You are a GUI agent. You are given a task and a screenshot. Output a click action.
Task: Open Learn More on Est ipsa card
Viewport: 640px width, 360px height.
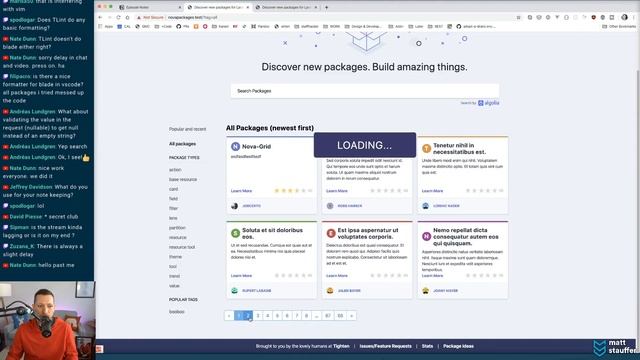[337, 276]
